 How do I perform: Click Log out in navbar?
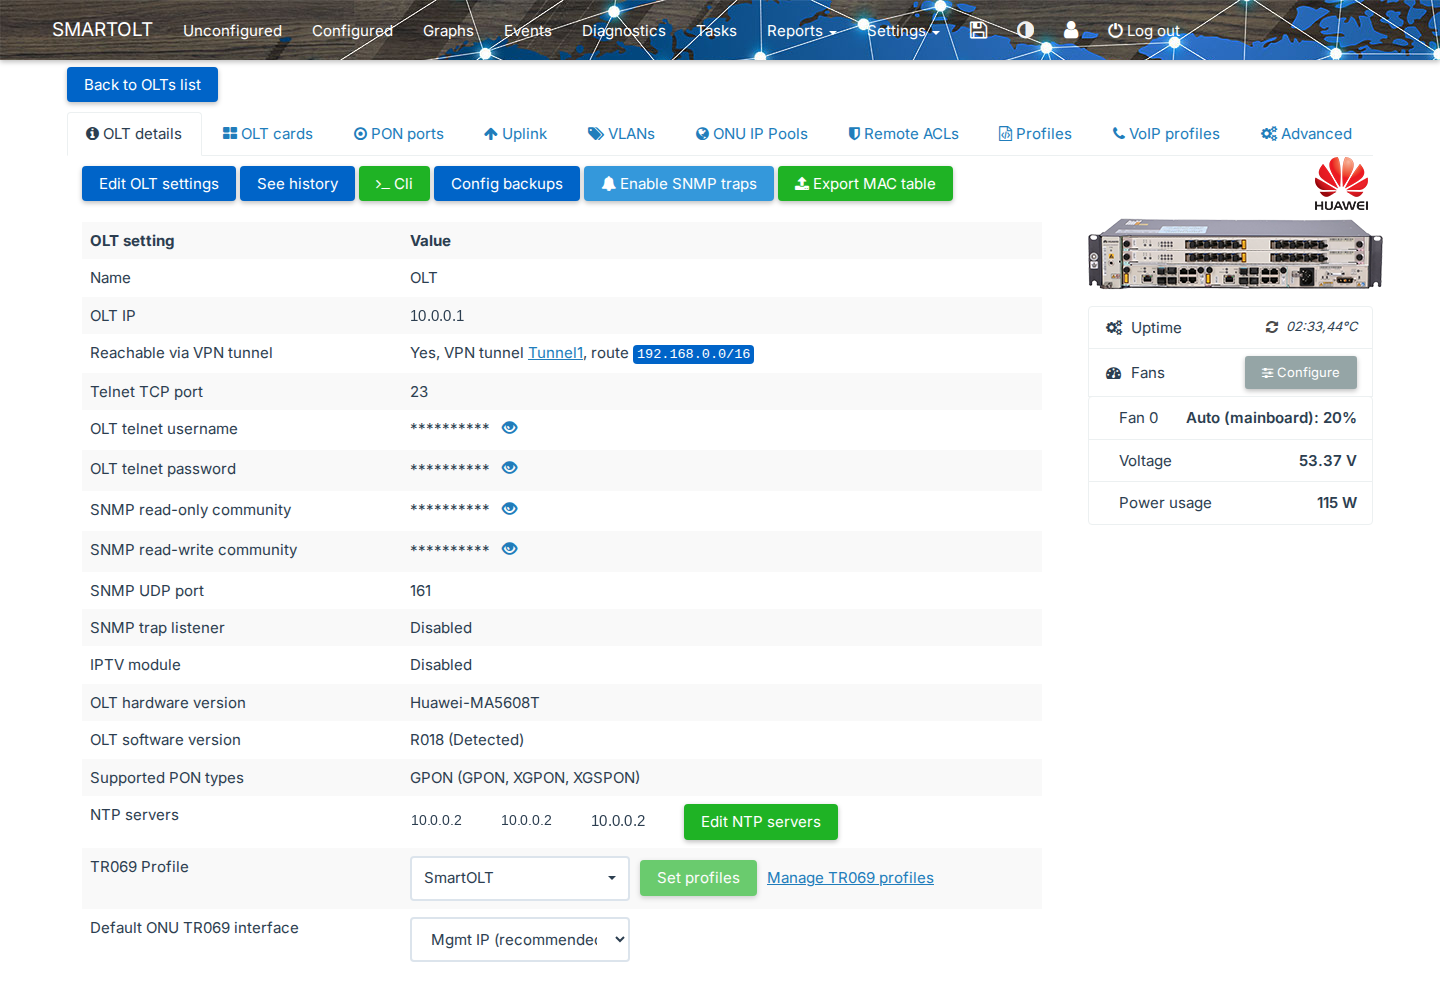pyautogui.click(x=1144, y=31)
